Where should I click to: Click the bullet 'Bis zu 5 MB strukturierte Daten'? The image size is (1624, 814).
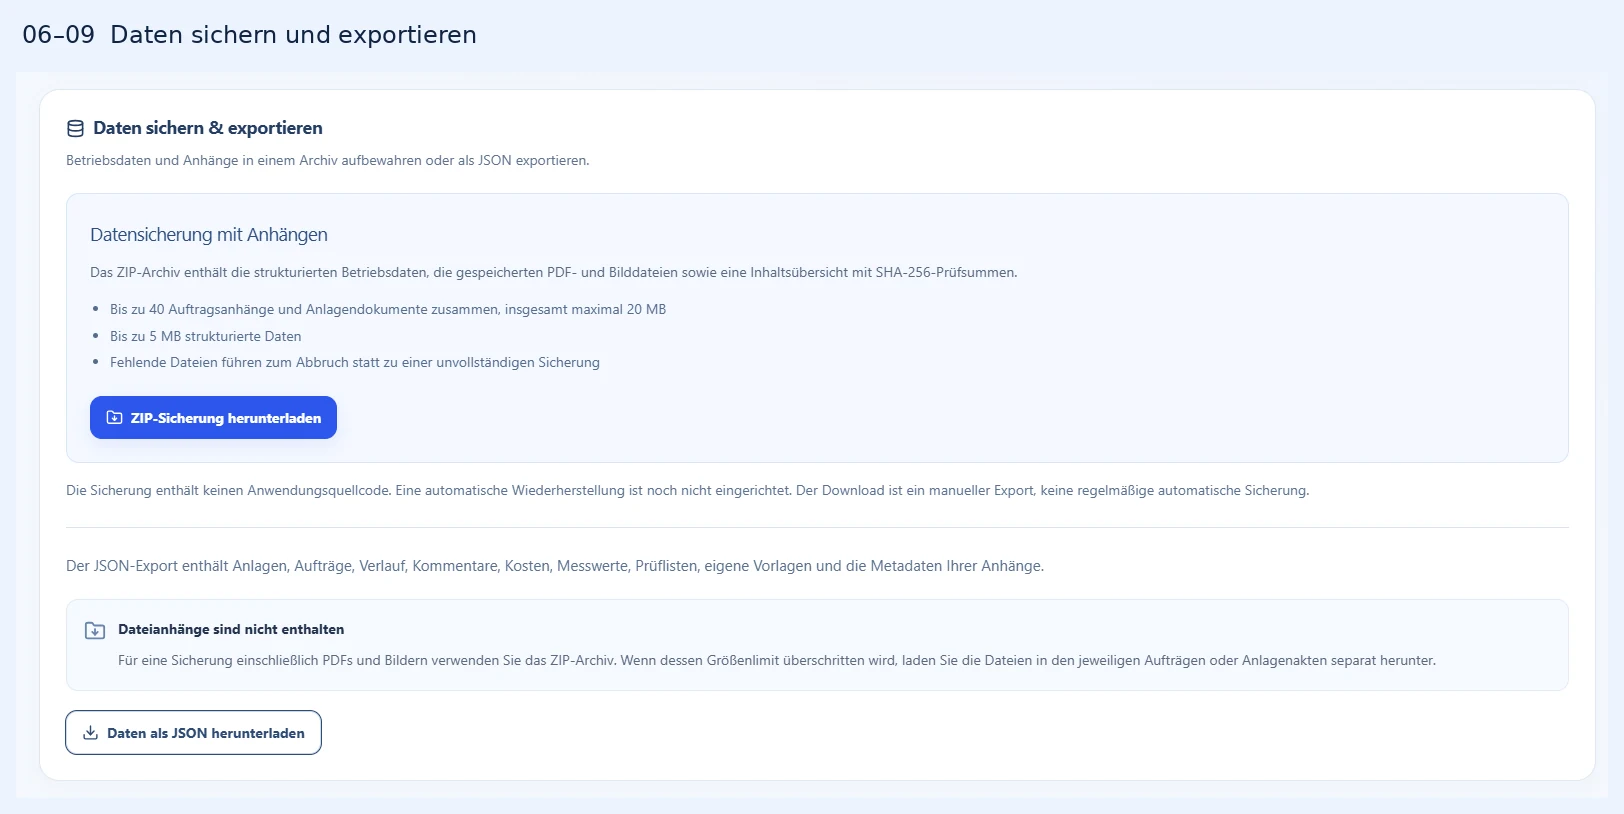click(x=206, y=337)
